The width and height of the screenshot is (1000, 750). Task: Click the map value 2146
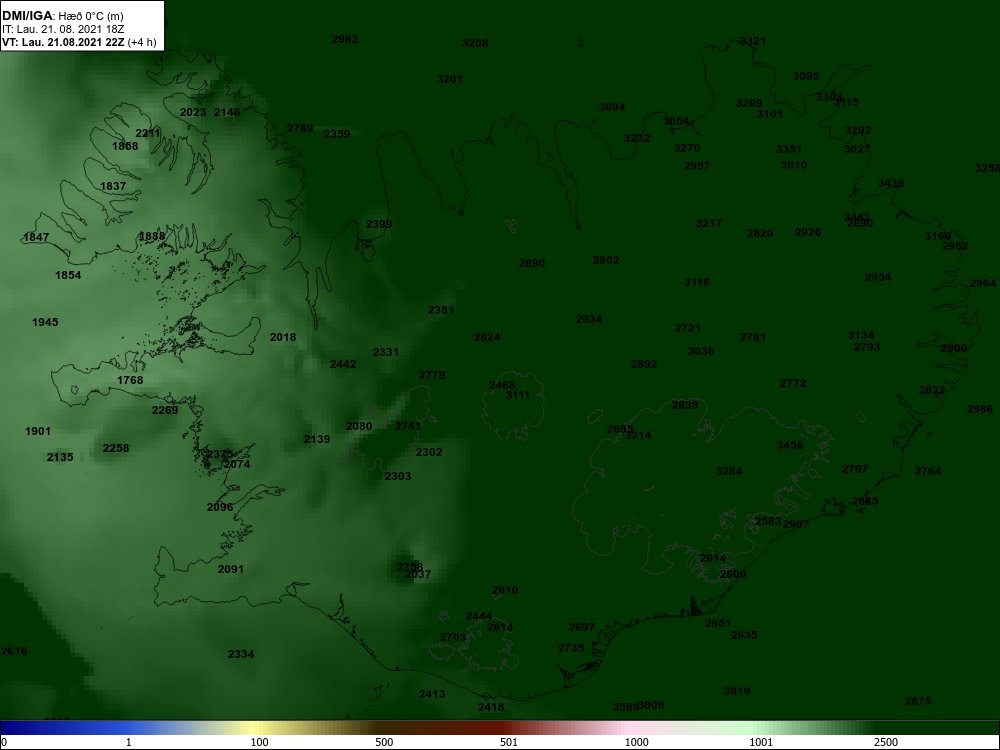228,113
